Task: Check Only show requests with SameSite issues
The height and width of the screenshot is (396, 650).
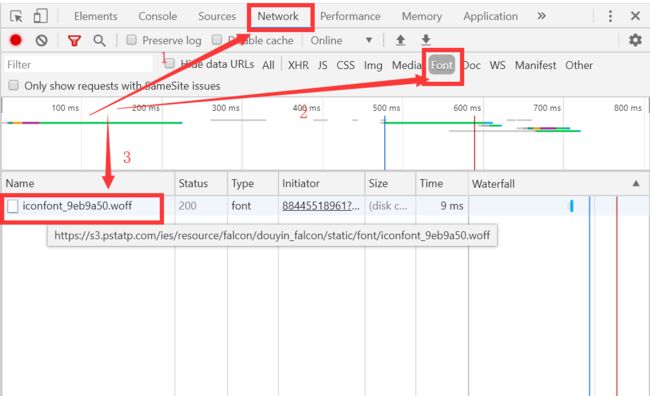Action: 14,85
